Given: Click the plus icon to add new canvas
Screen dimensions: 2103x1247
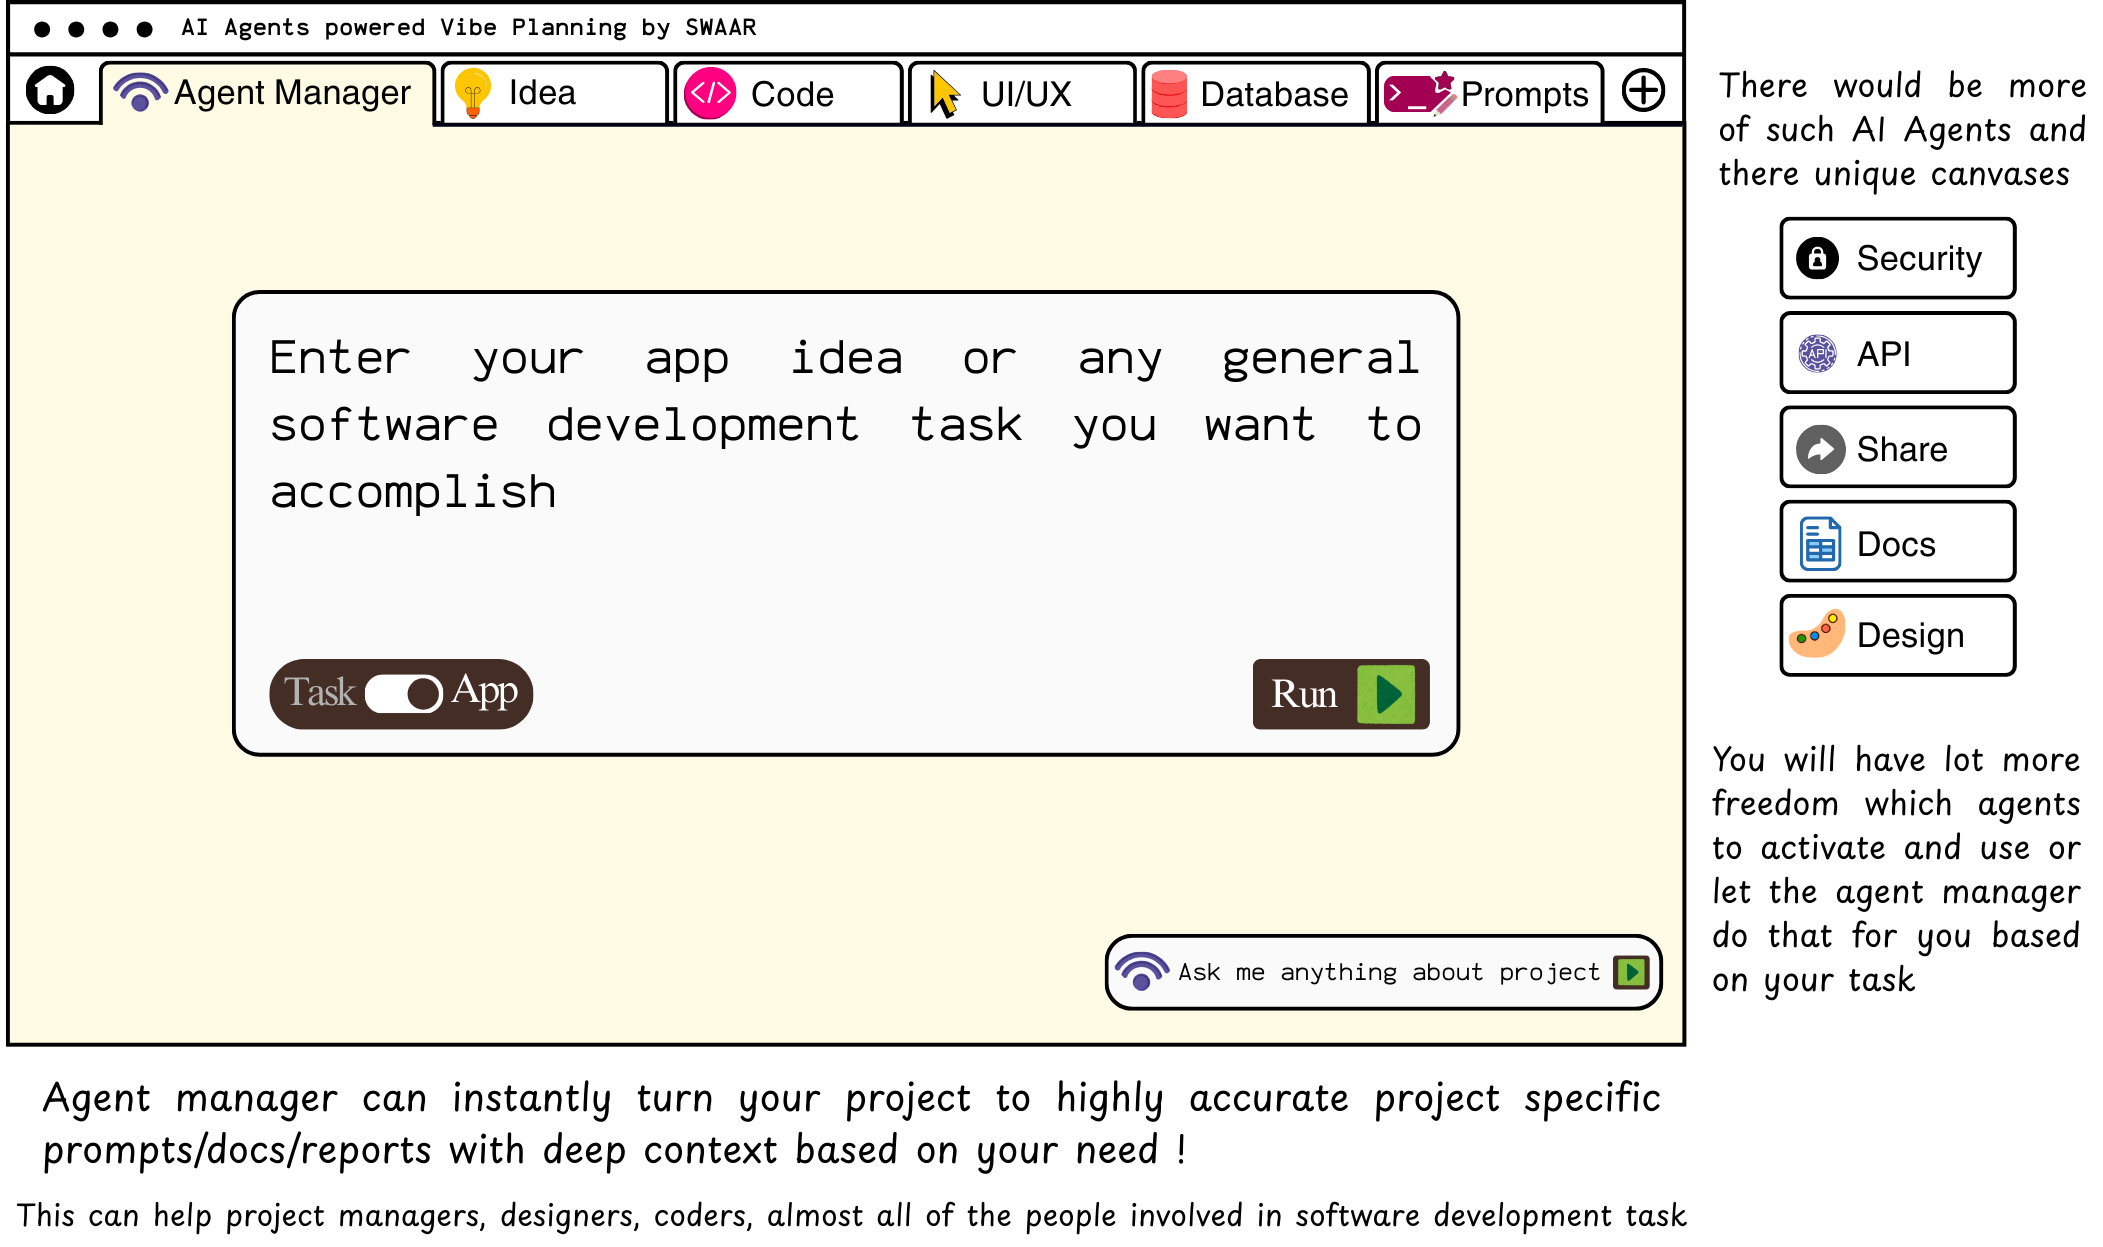Looking at the screenshot, I should [x=1643, y=91].
